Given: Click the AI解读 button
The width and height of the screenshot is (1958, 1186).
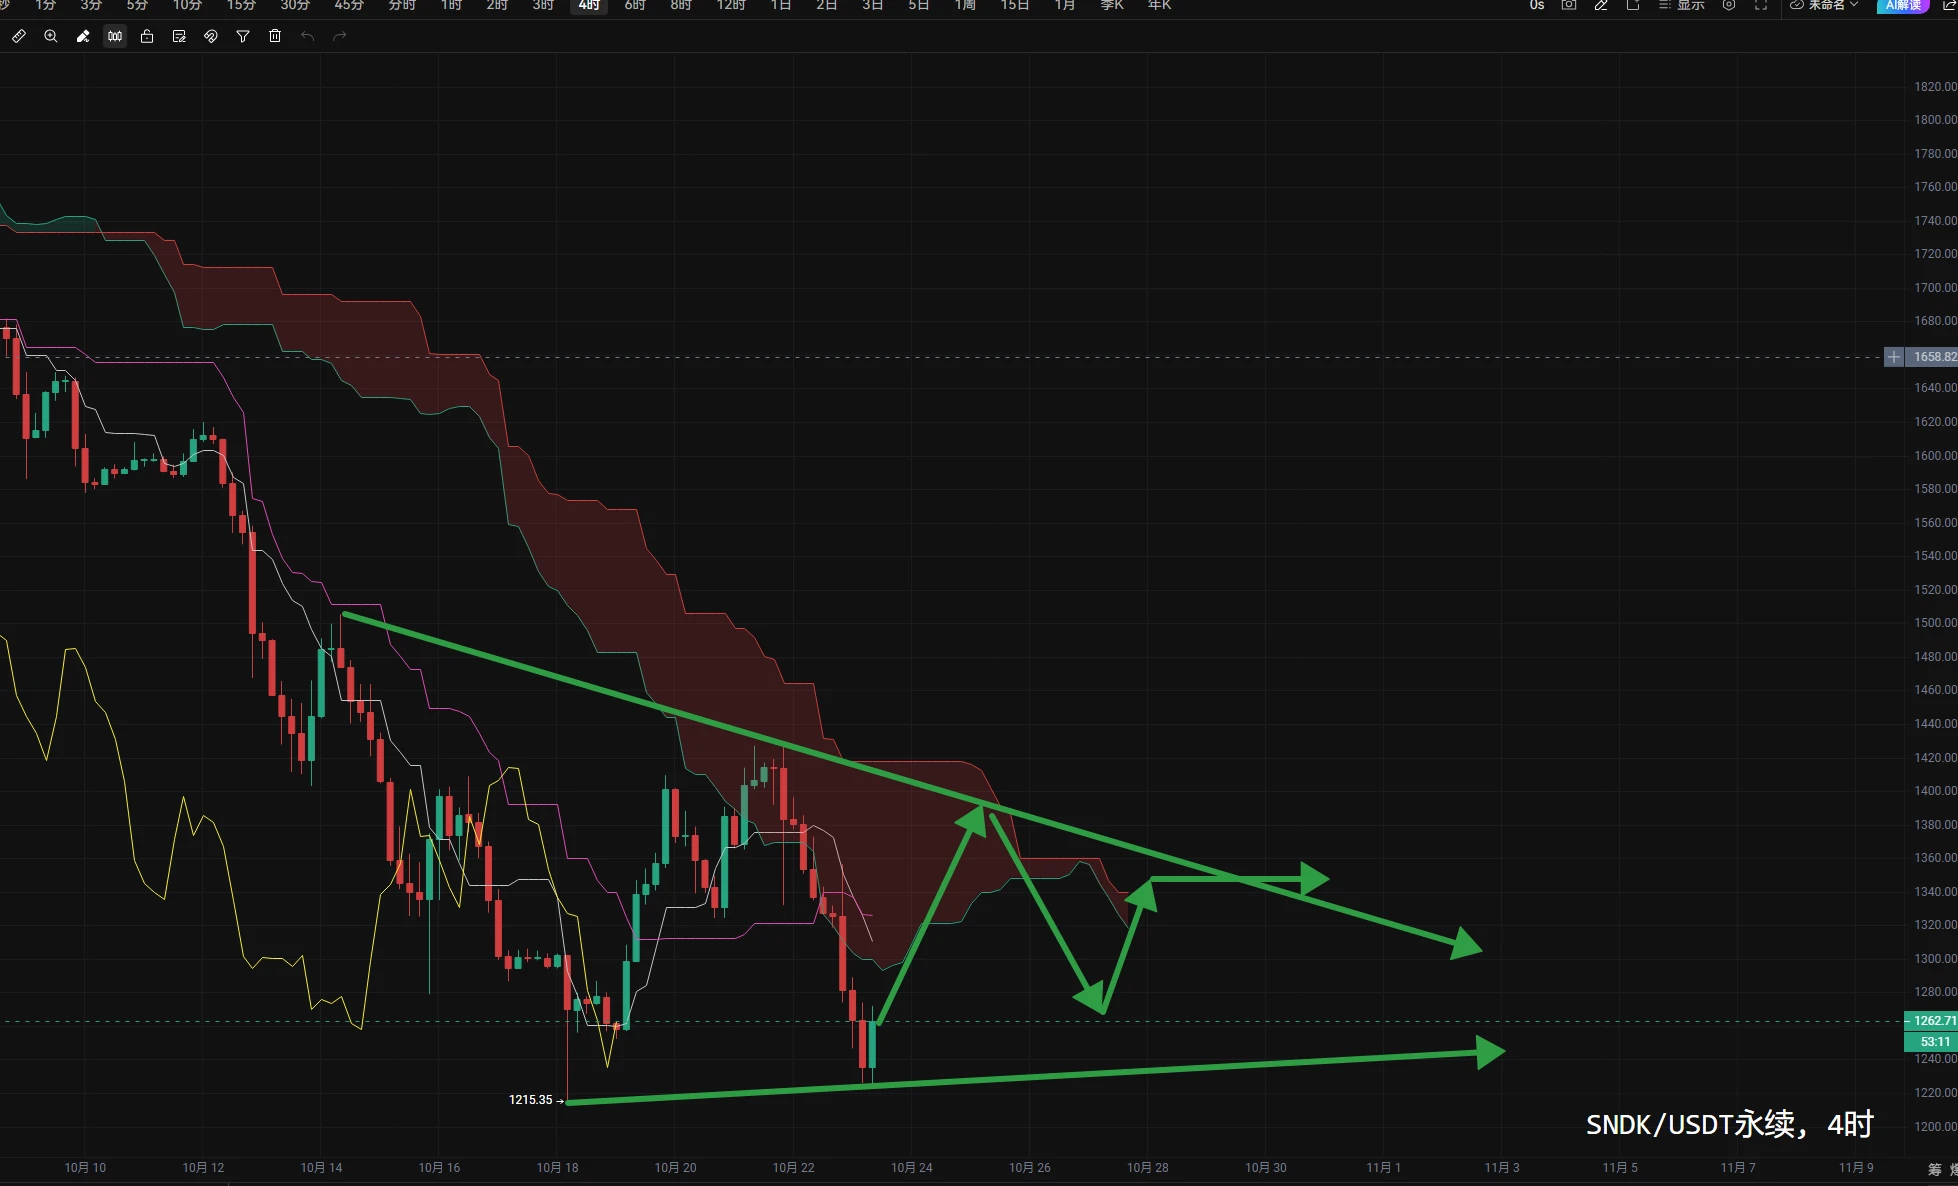Looking at the screenshot, I should 1903,5.
